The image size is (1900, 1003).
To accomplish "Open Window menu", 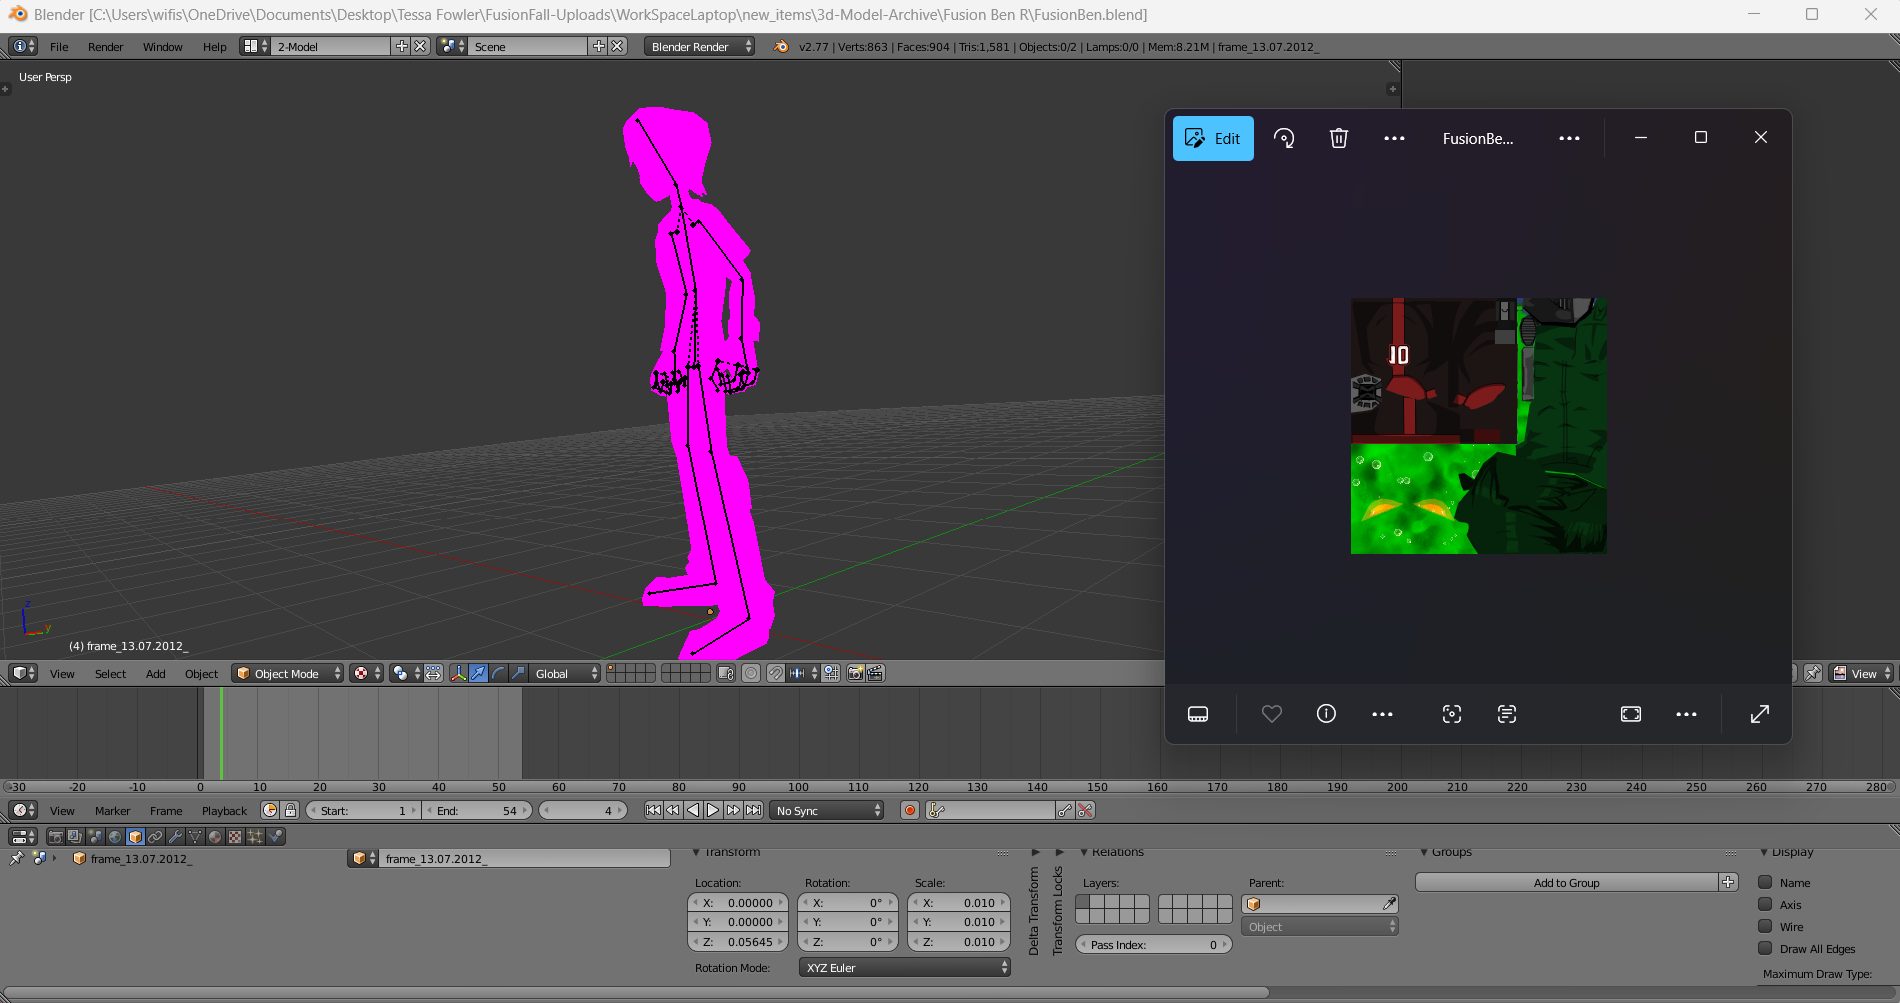I will (x=162, y=46).
